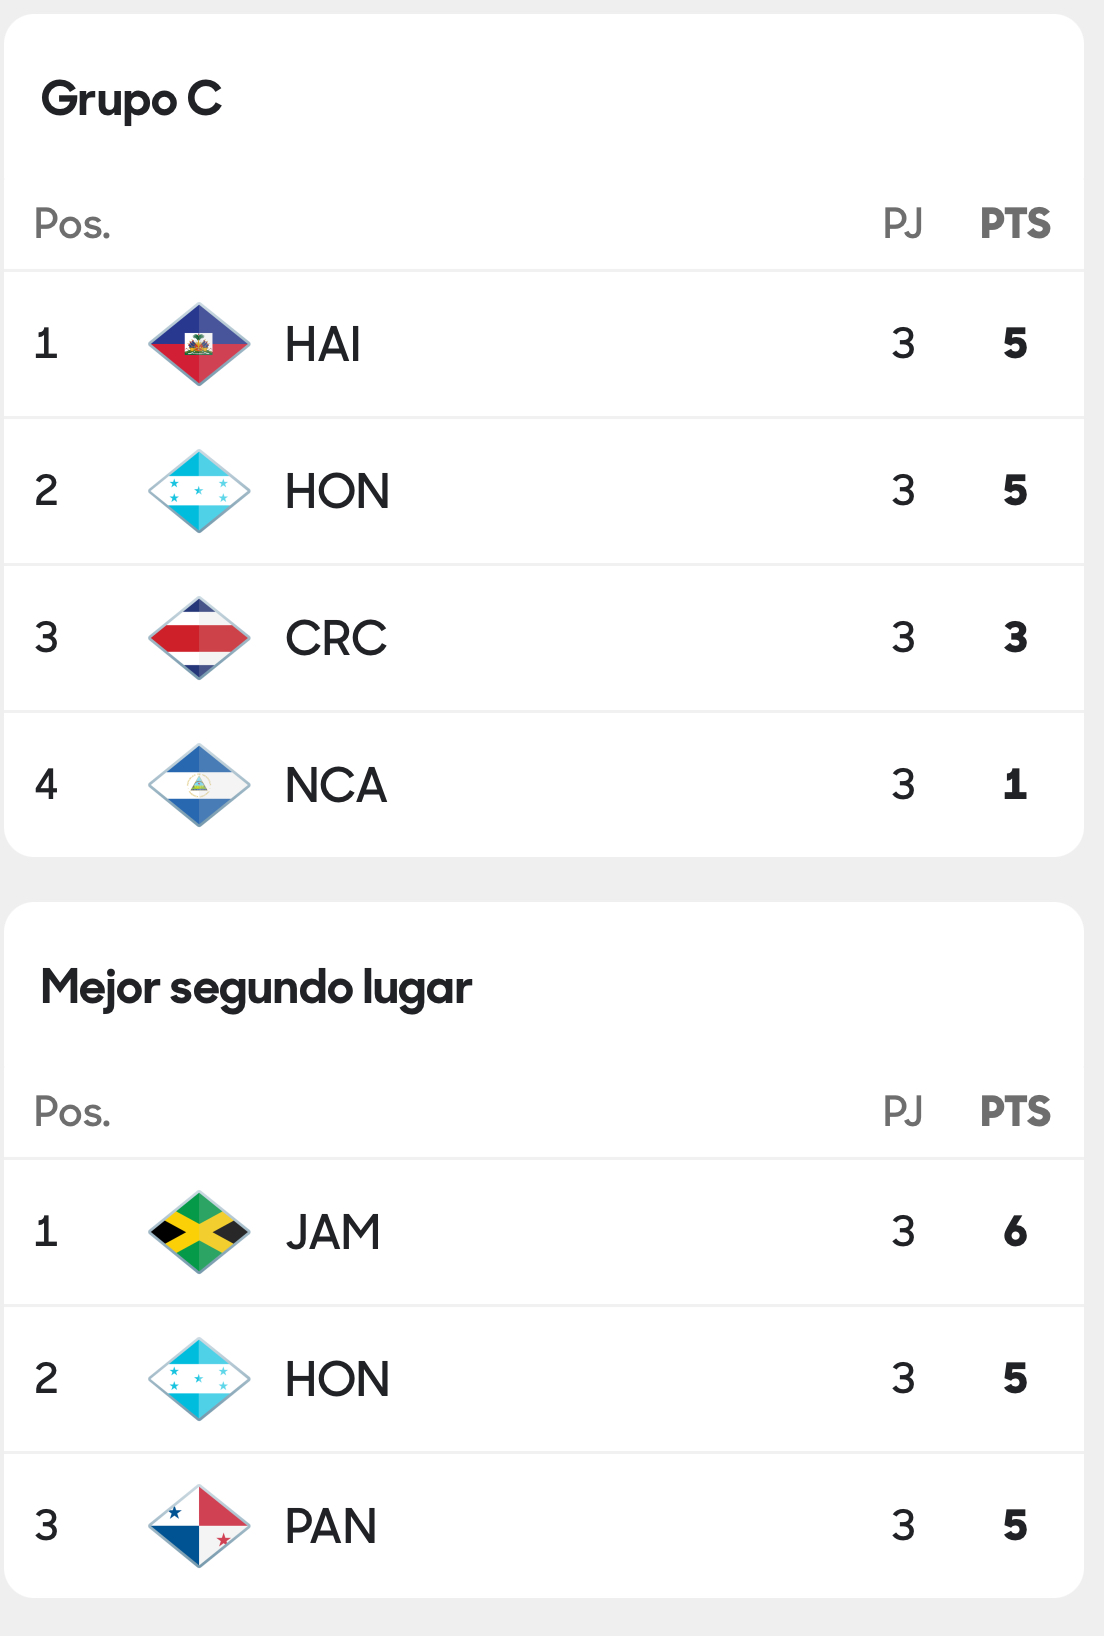Click the Mejor segundo lugar heading

point(256,988)
